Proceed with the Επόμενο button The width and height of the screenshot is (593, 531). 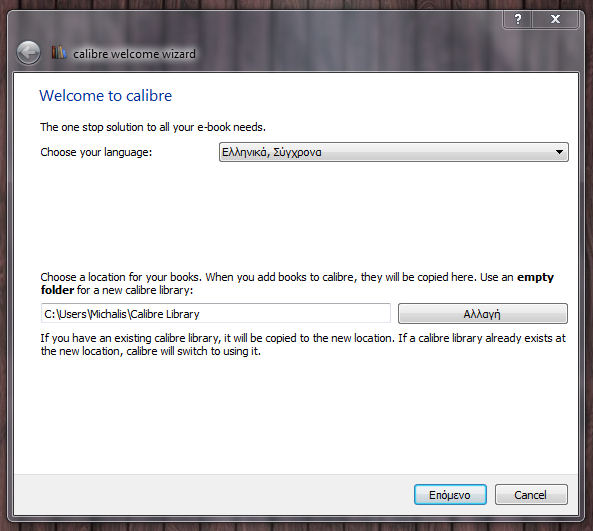coord(450,495)
